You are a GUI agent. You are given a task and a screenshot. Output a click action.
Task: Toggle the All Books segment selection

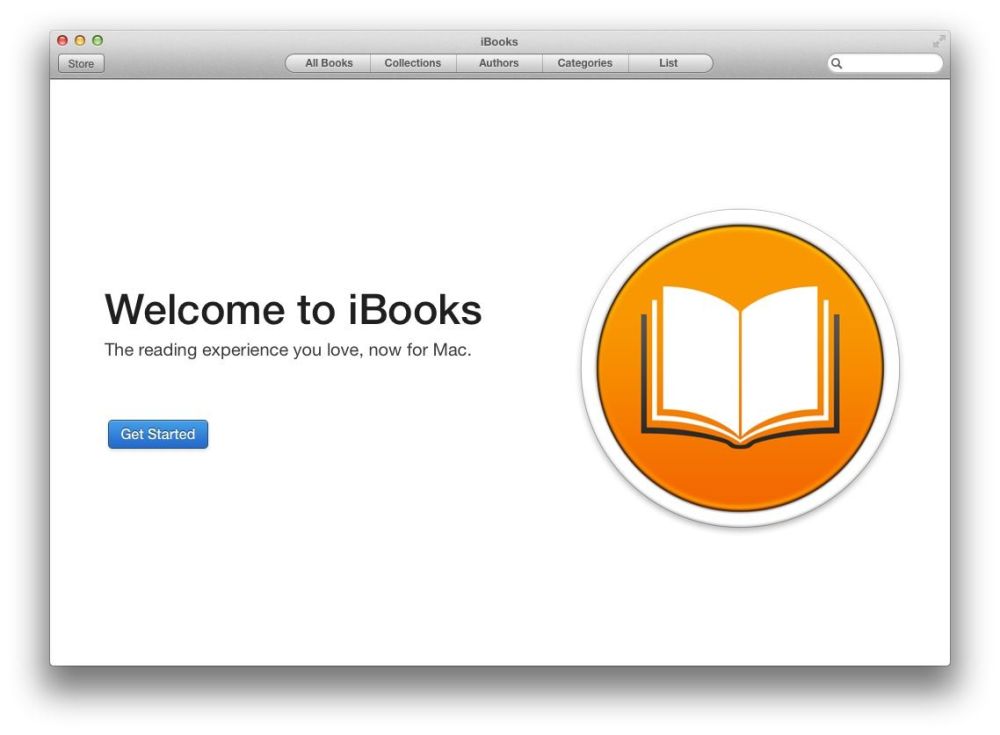point(327,63)
